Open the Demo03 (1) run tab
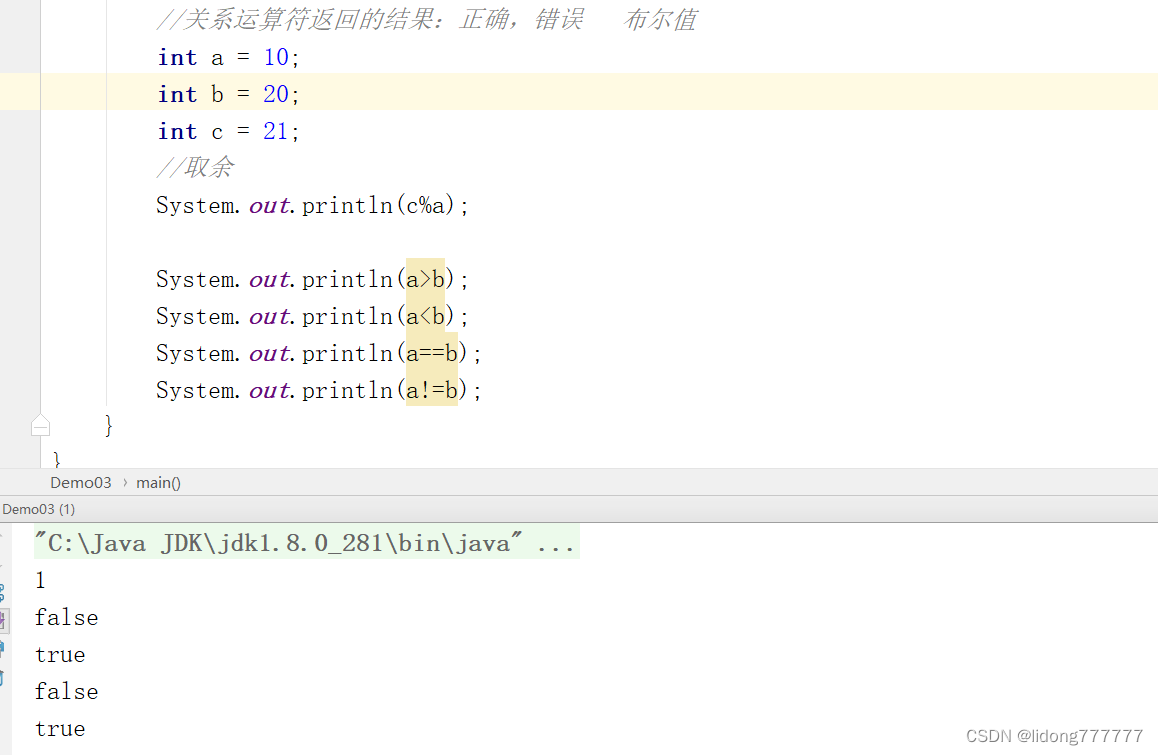This screenshot has width=1158, height=755. click(x=38, y=509)
